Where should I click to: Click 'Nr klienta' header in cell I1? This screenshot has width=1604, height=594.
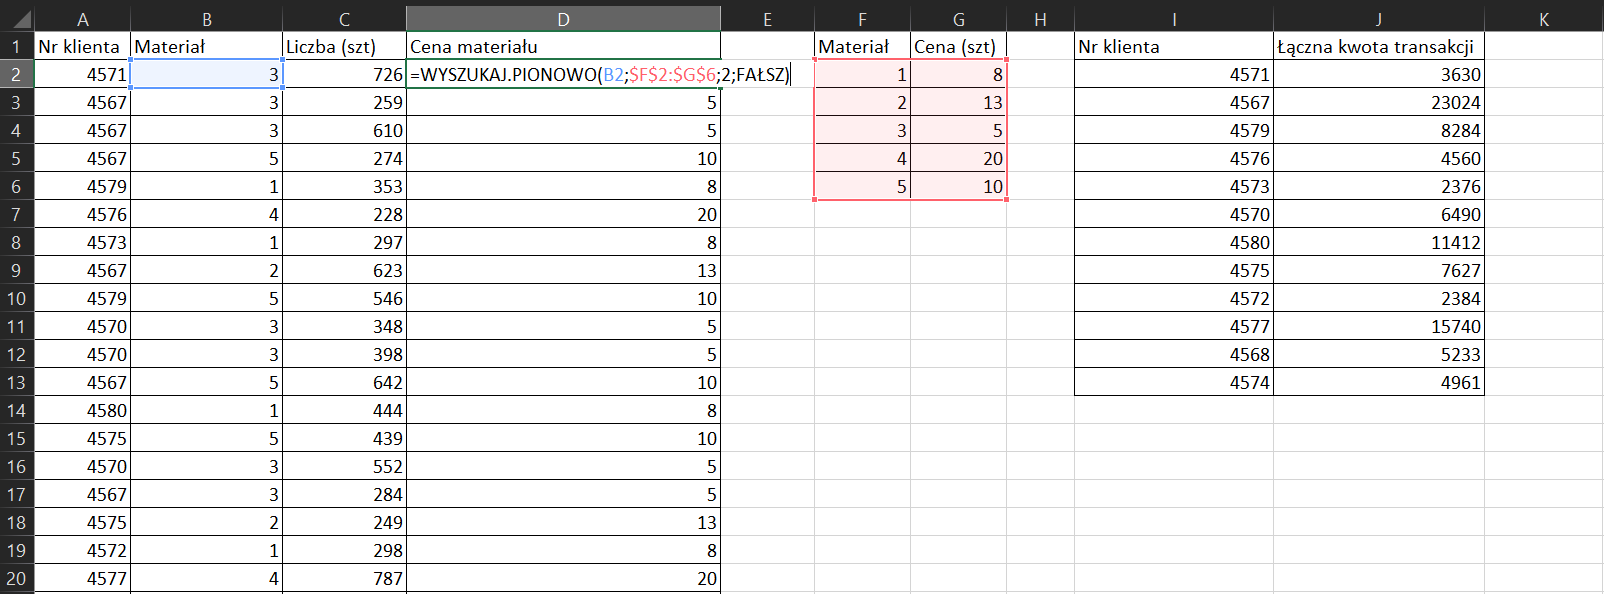coord(1174,46)
